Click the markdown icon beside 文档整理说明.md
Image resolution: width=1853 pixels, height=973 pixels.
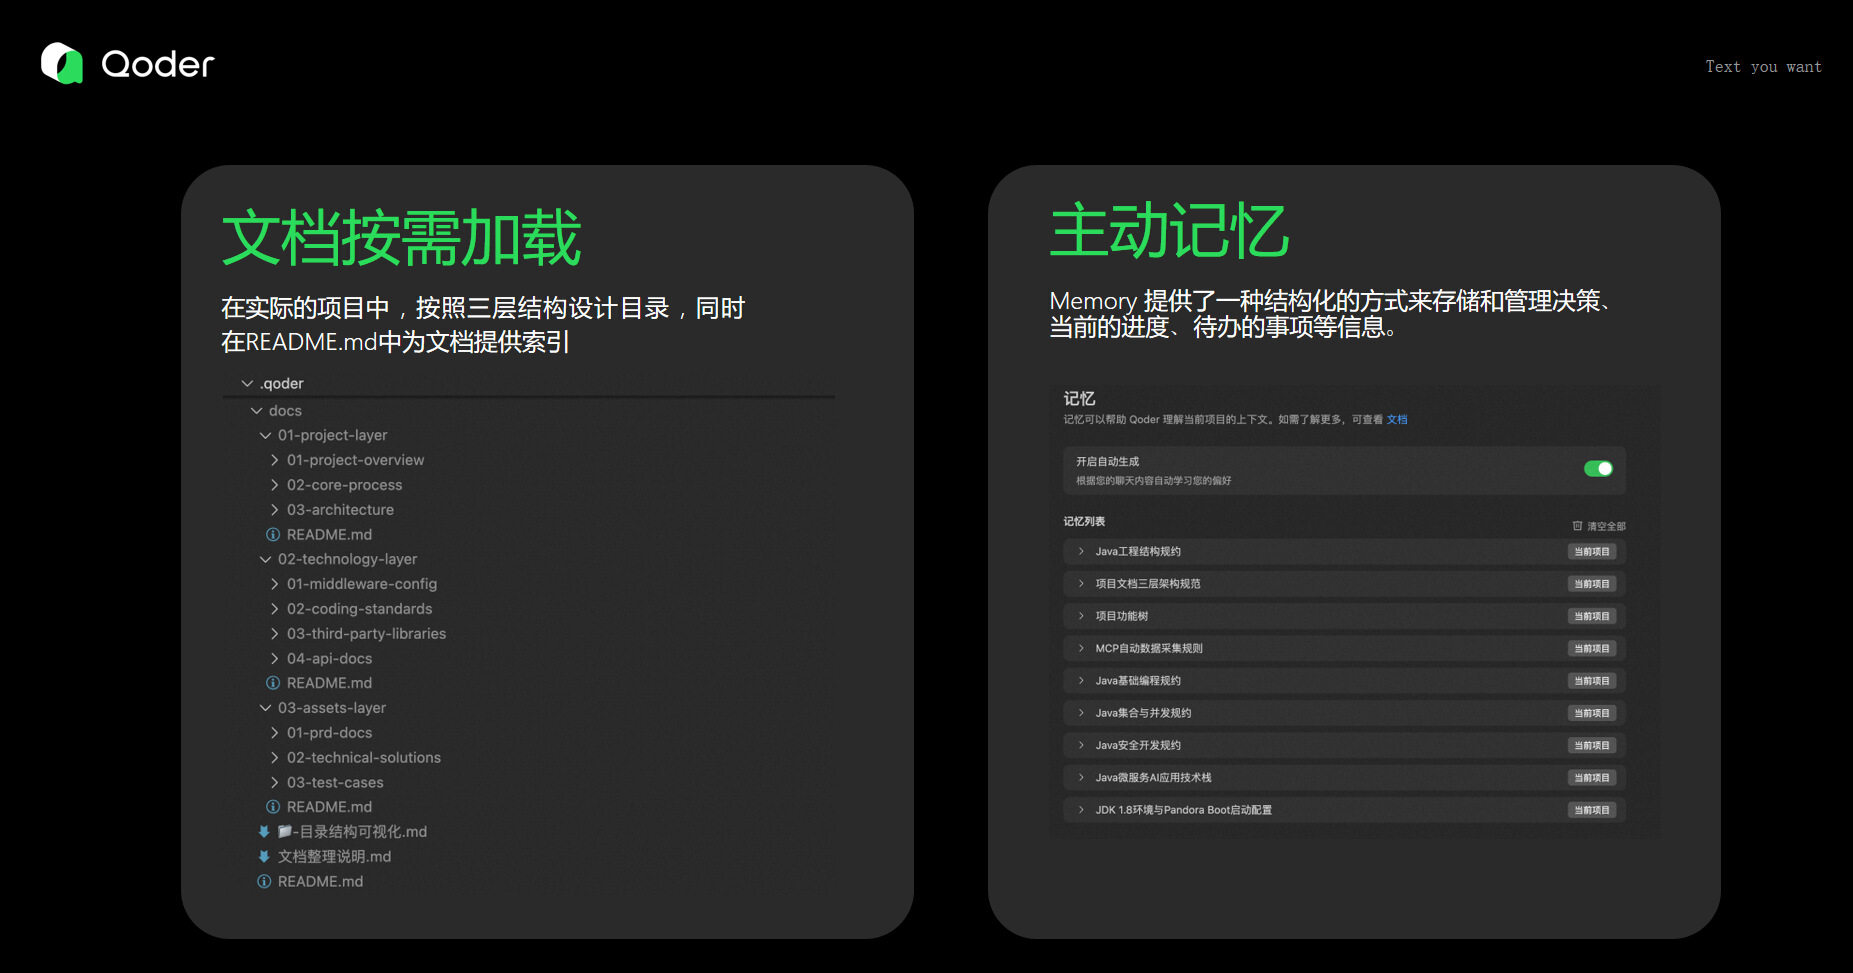tap(264, 856)
